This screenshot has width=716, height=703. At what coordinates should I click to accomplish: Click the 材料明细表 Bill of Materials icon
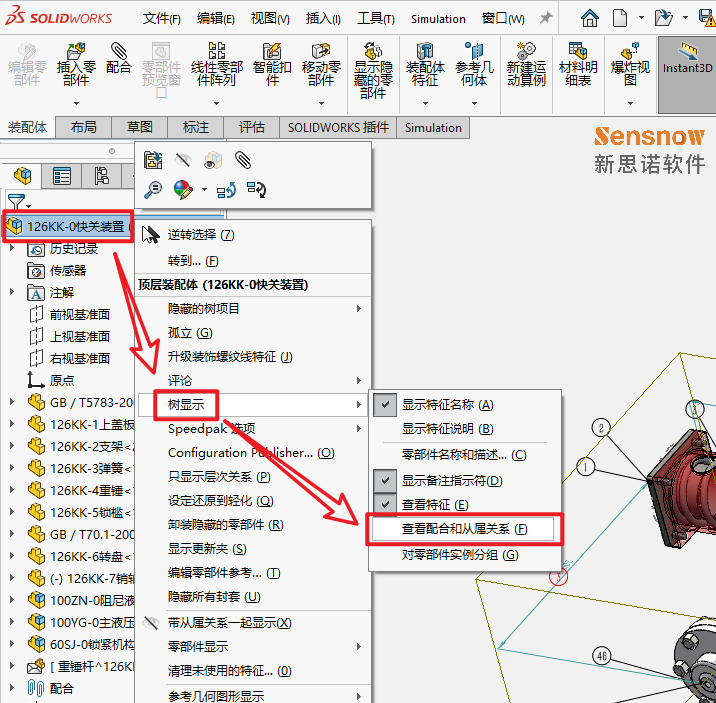577,65
